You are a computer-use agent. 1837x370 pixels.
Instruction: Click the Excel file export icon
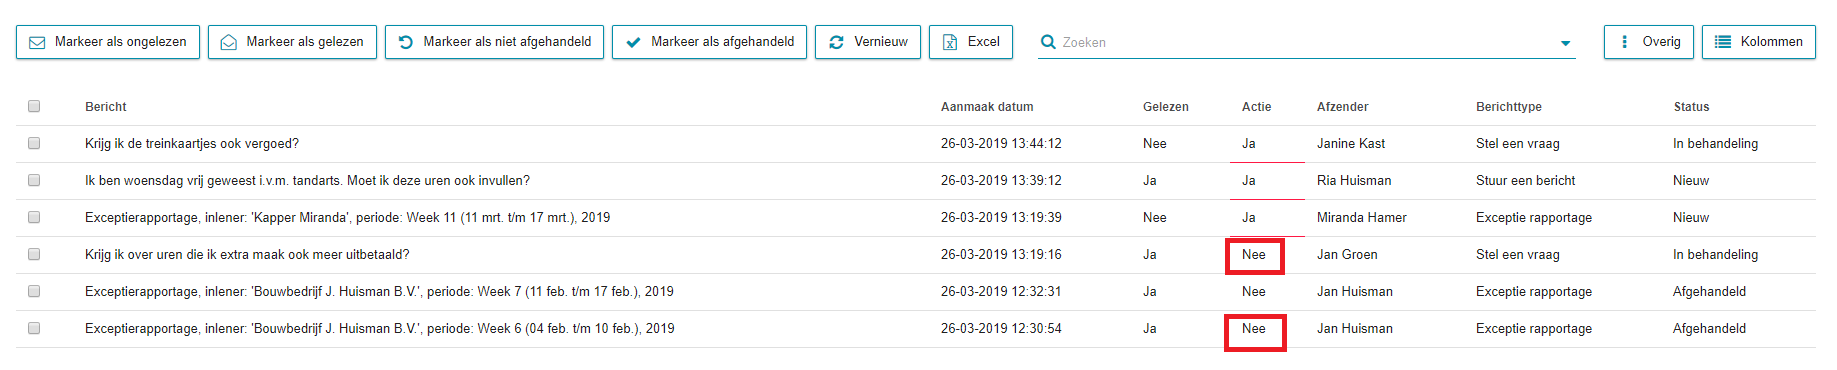tap(950, 42)
